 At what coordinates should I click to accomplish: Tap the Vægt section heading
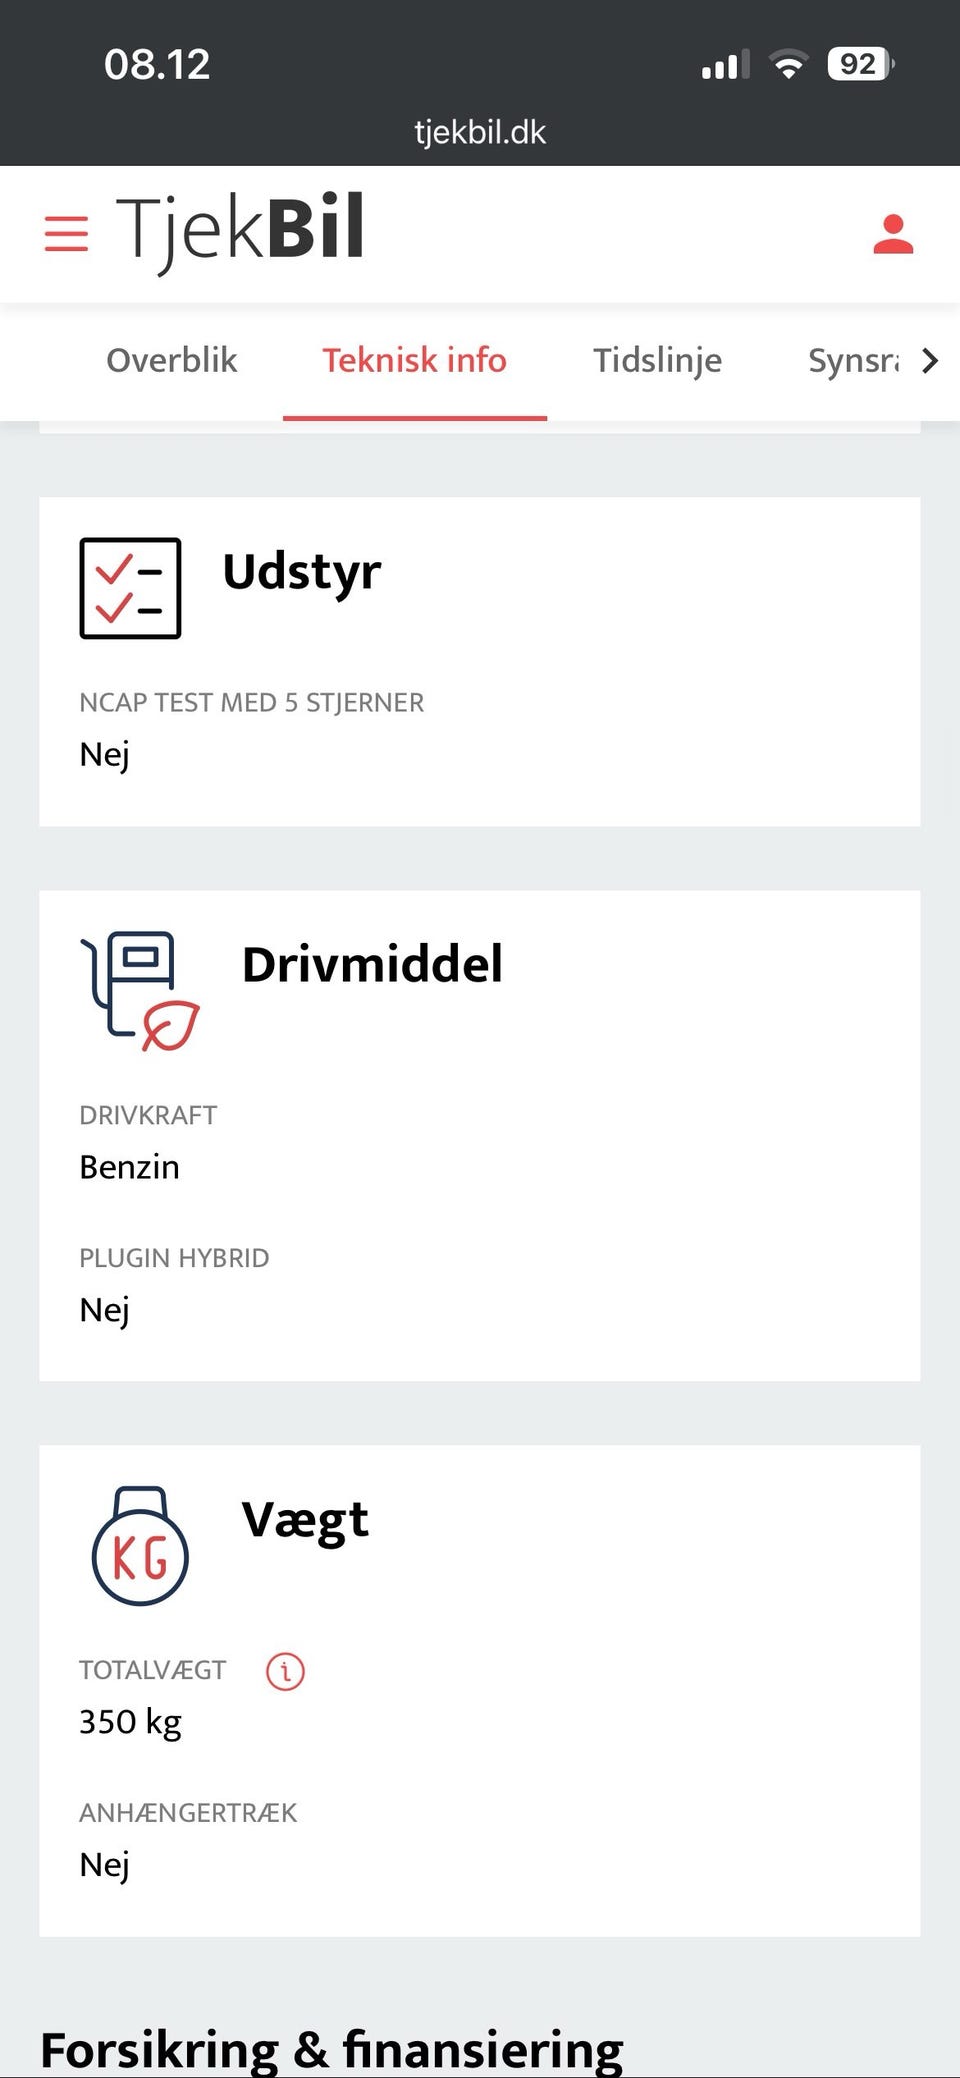pyautogui.click(x=305, y=1520)
